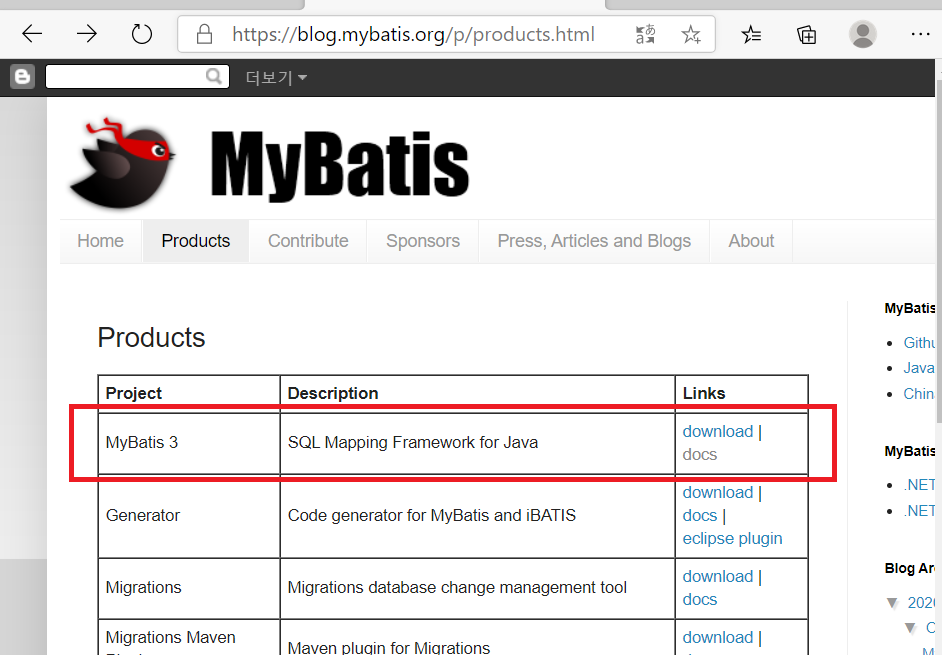Open the second .NET sidebar link
Screen dimensions: 942x658
919,511
